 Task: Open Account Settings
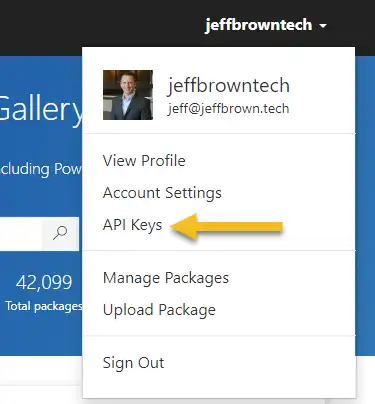162,193
